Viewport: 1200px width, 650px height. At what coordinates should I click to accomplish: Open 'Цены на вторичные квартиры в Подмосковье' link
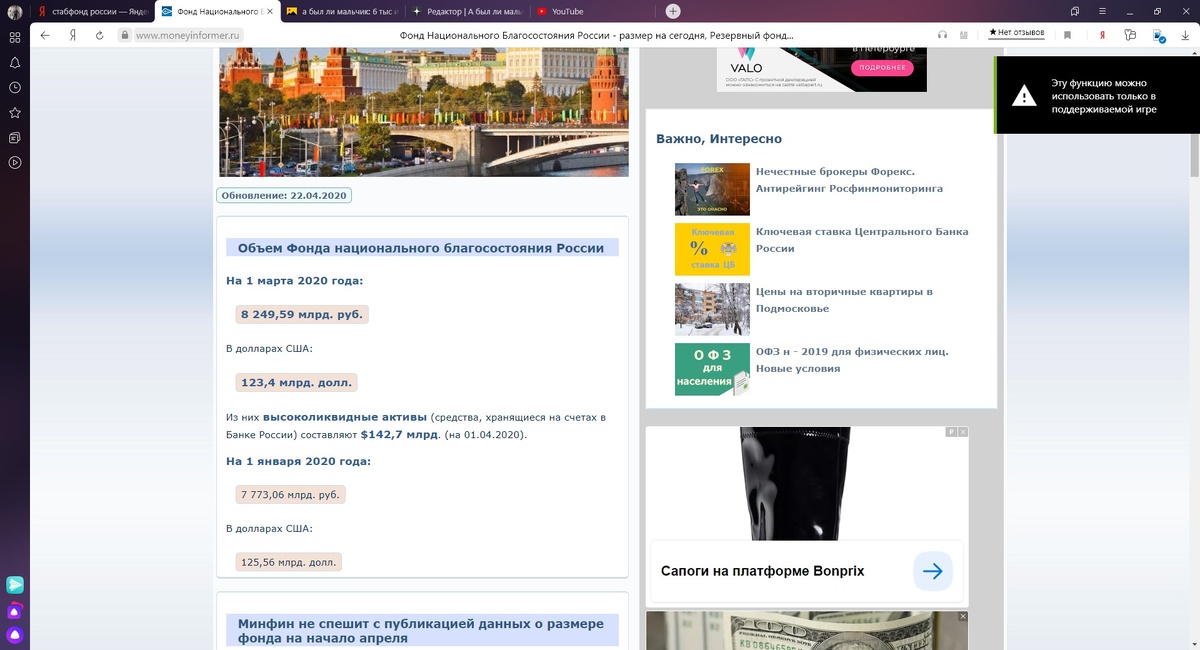tap(844, 300)
